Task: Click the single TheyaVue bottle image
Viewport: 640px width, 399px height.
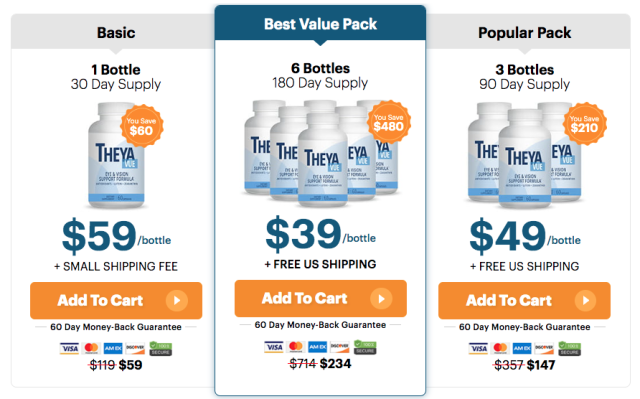Action: coord(116,155)
